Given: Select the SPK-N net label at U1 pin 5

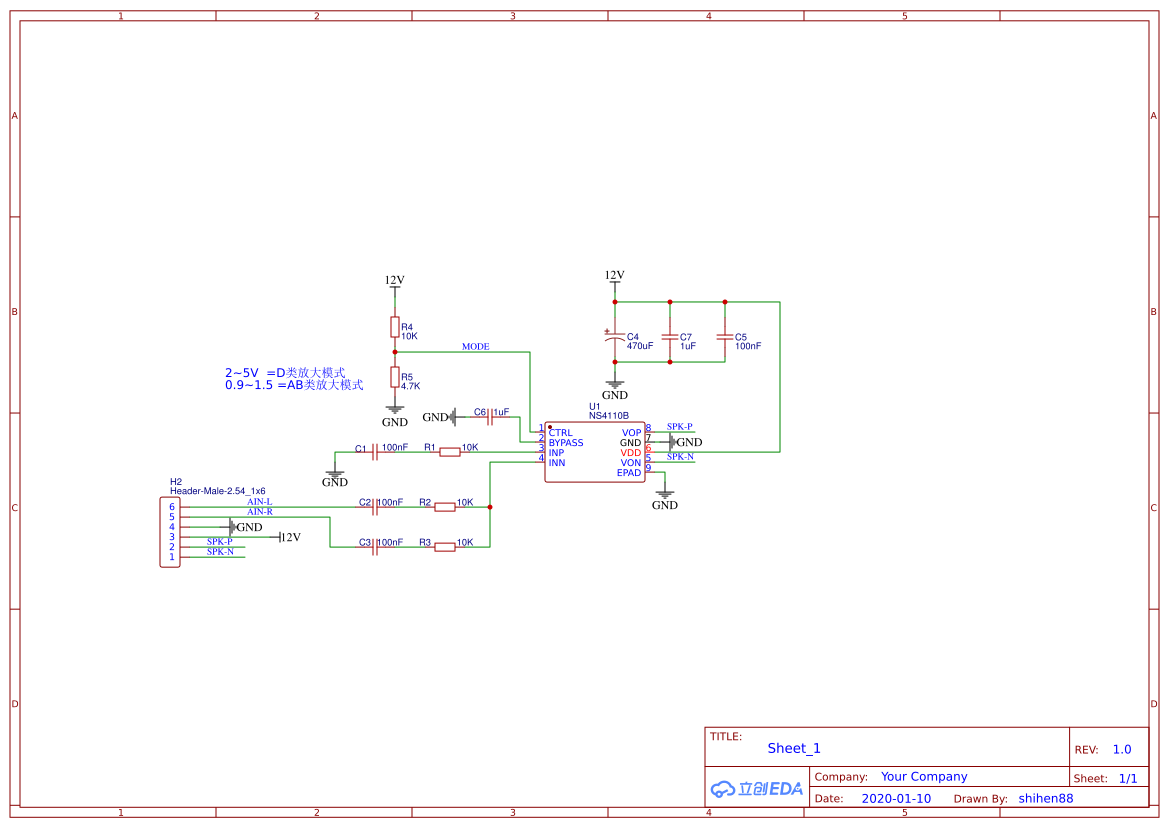Looking at the screenshot, I should [680, 456].
